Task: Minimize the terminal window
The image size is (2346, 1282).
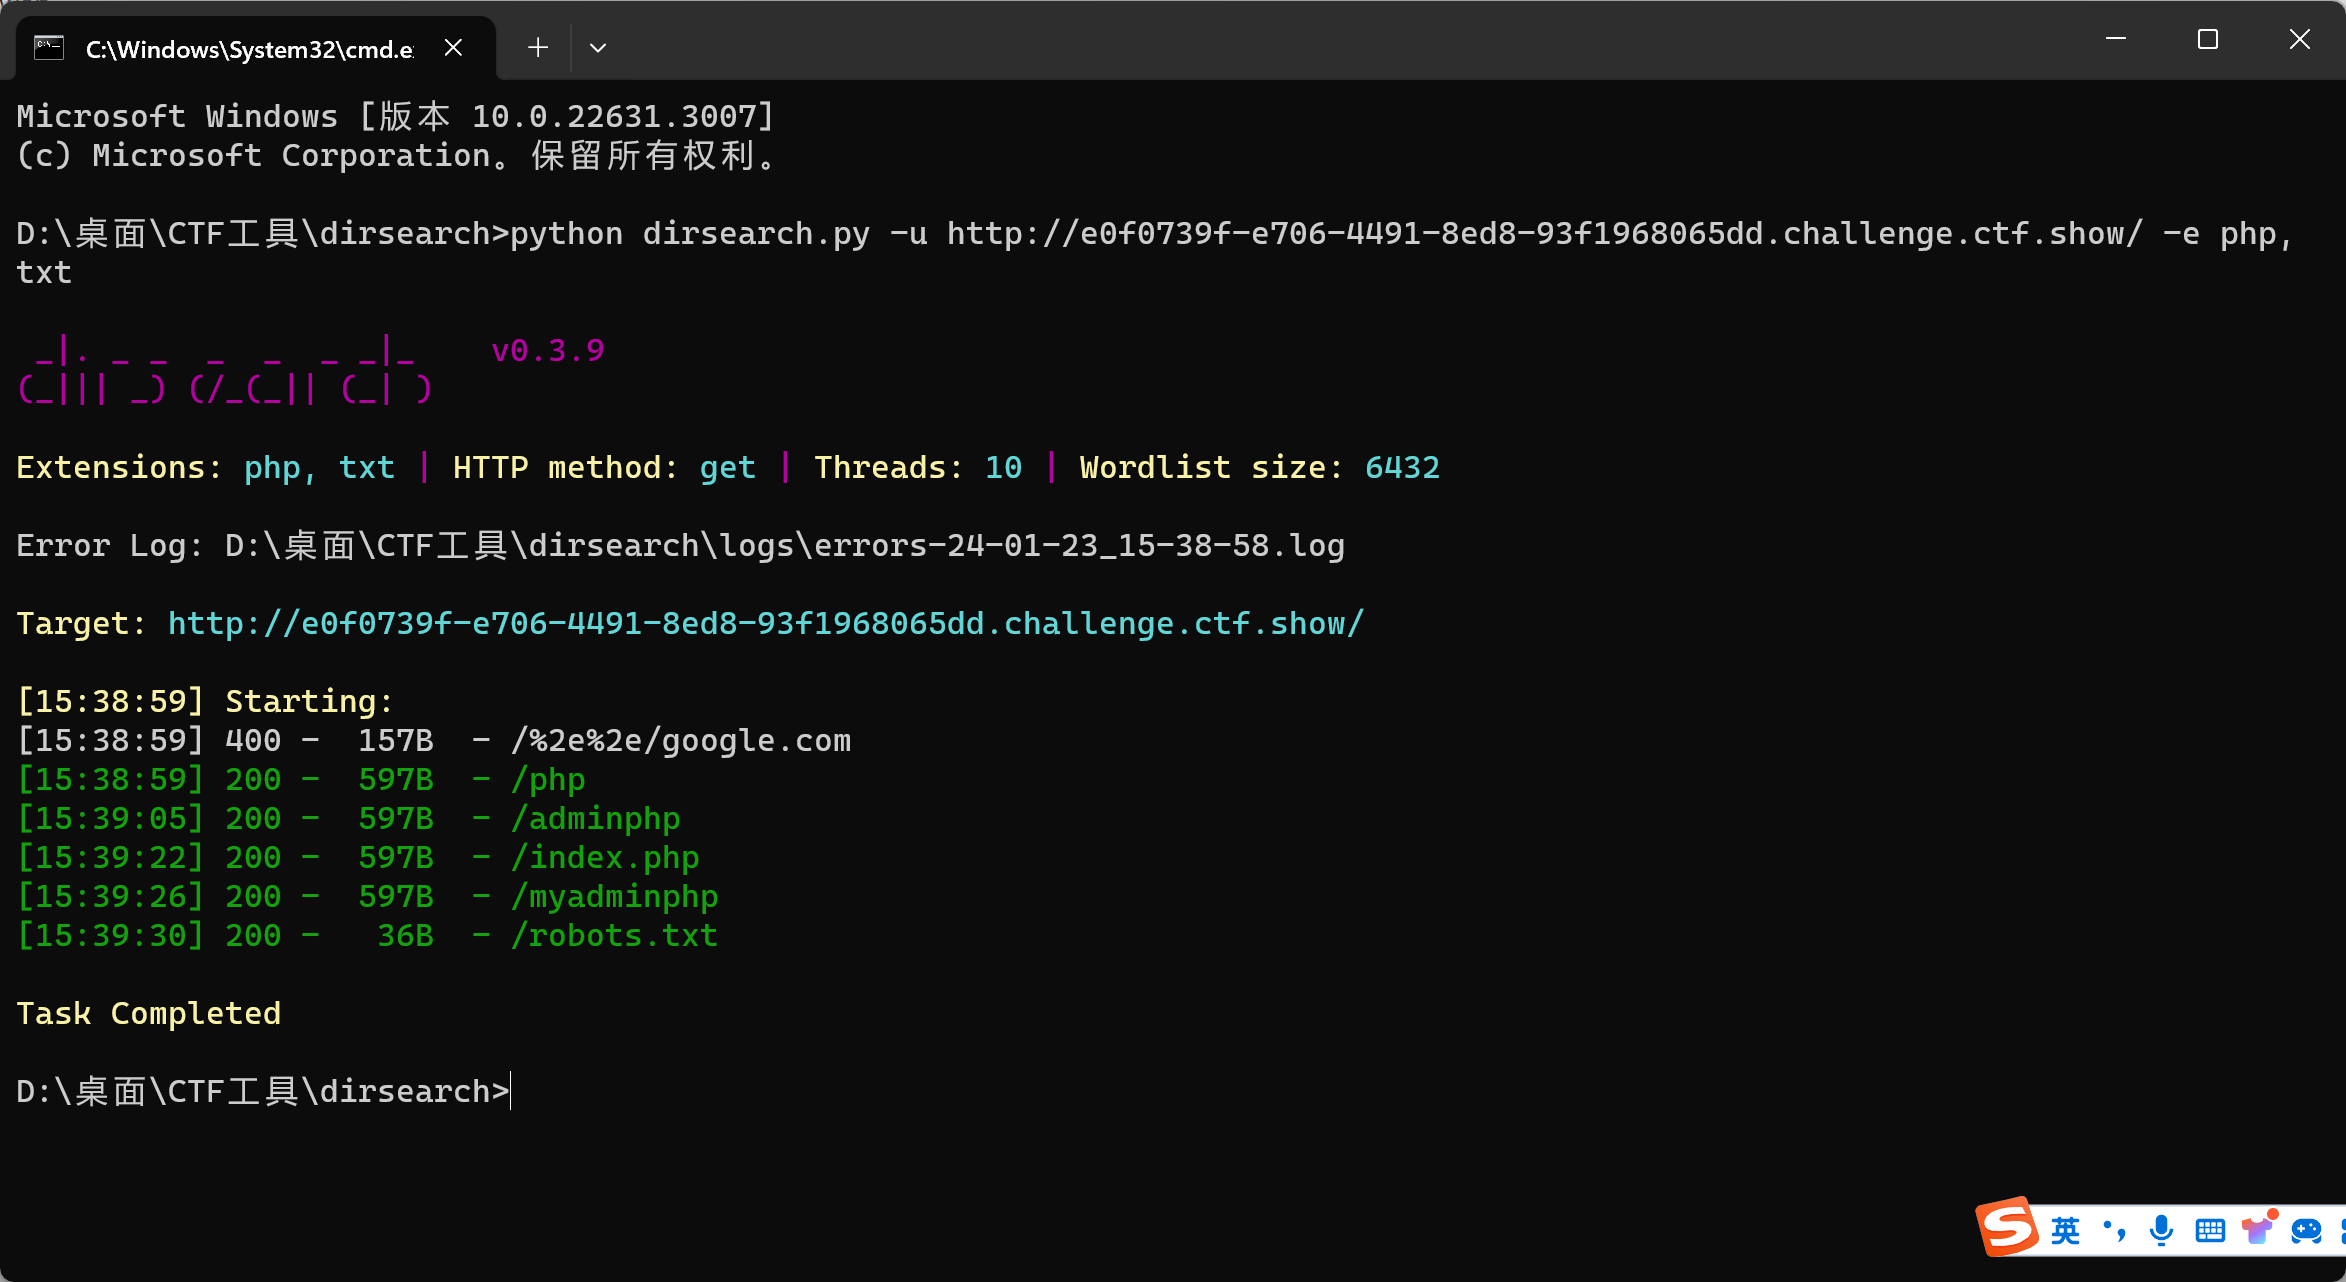Action: coord(2116,40)
